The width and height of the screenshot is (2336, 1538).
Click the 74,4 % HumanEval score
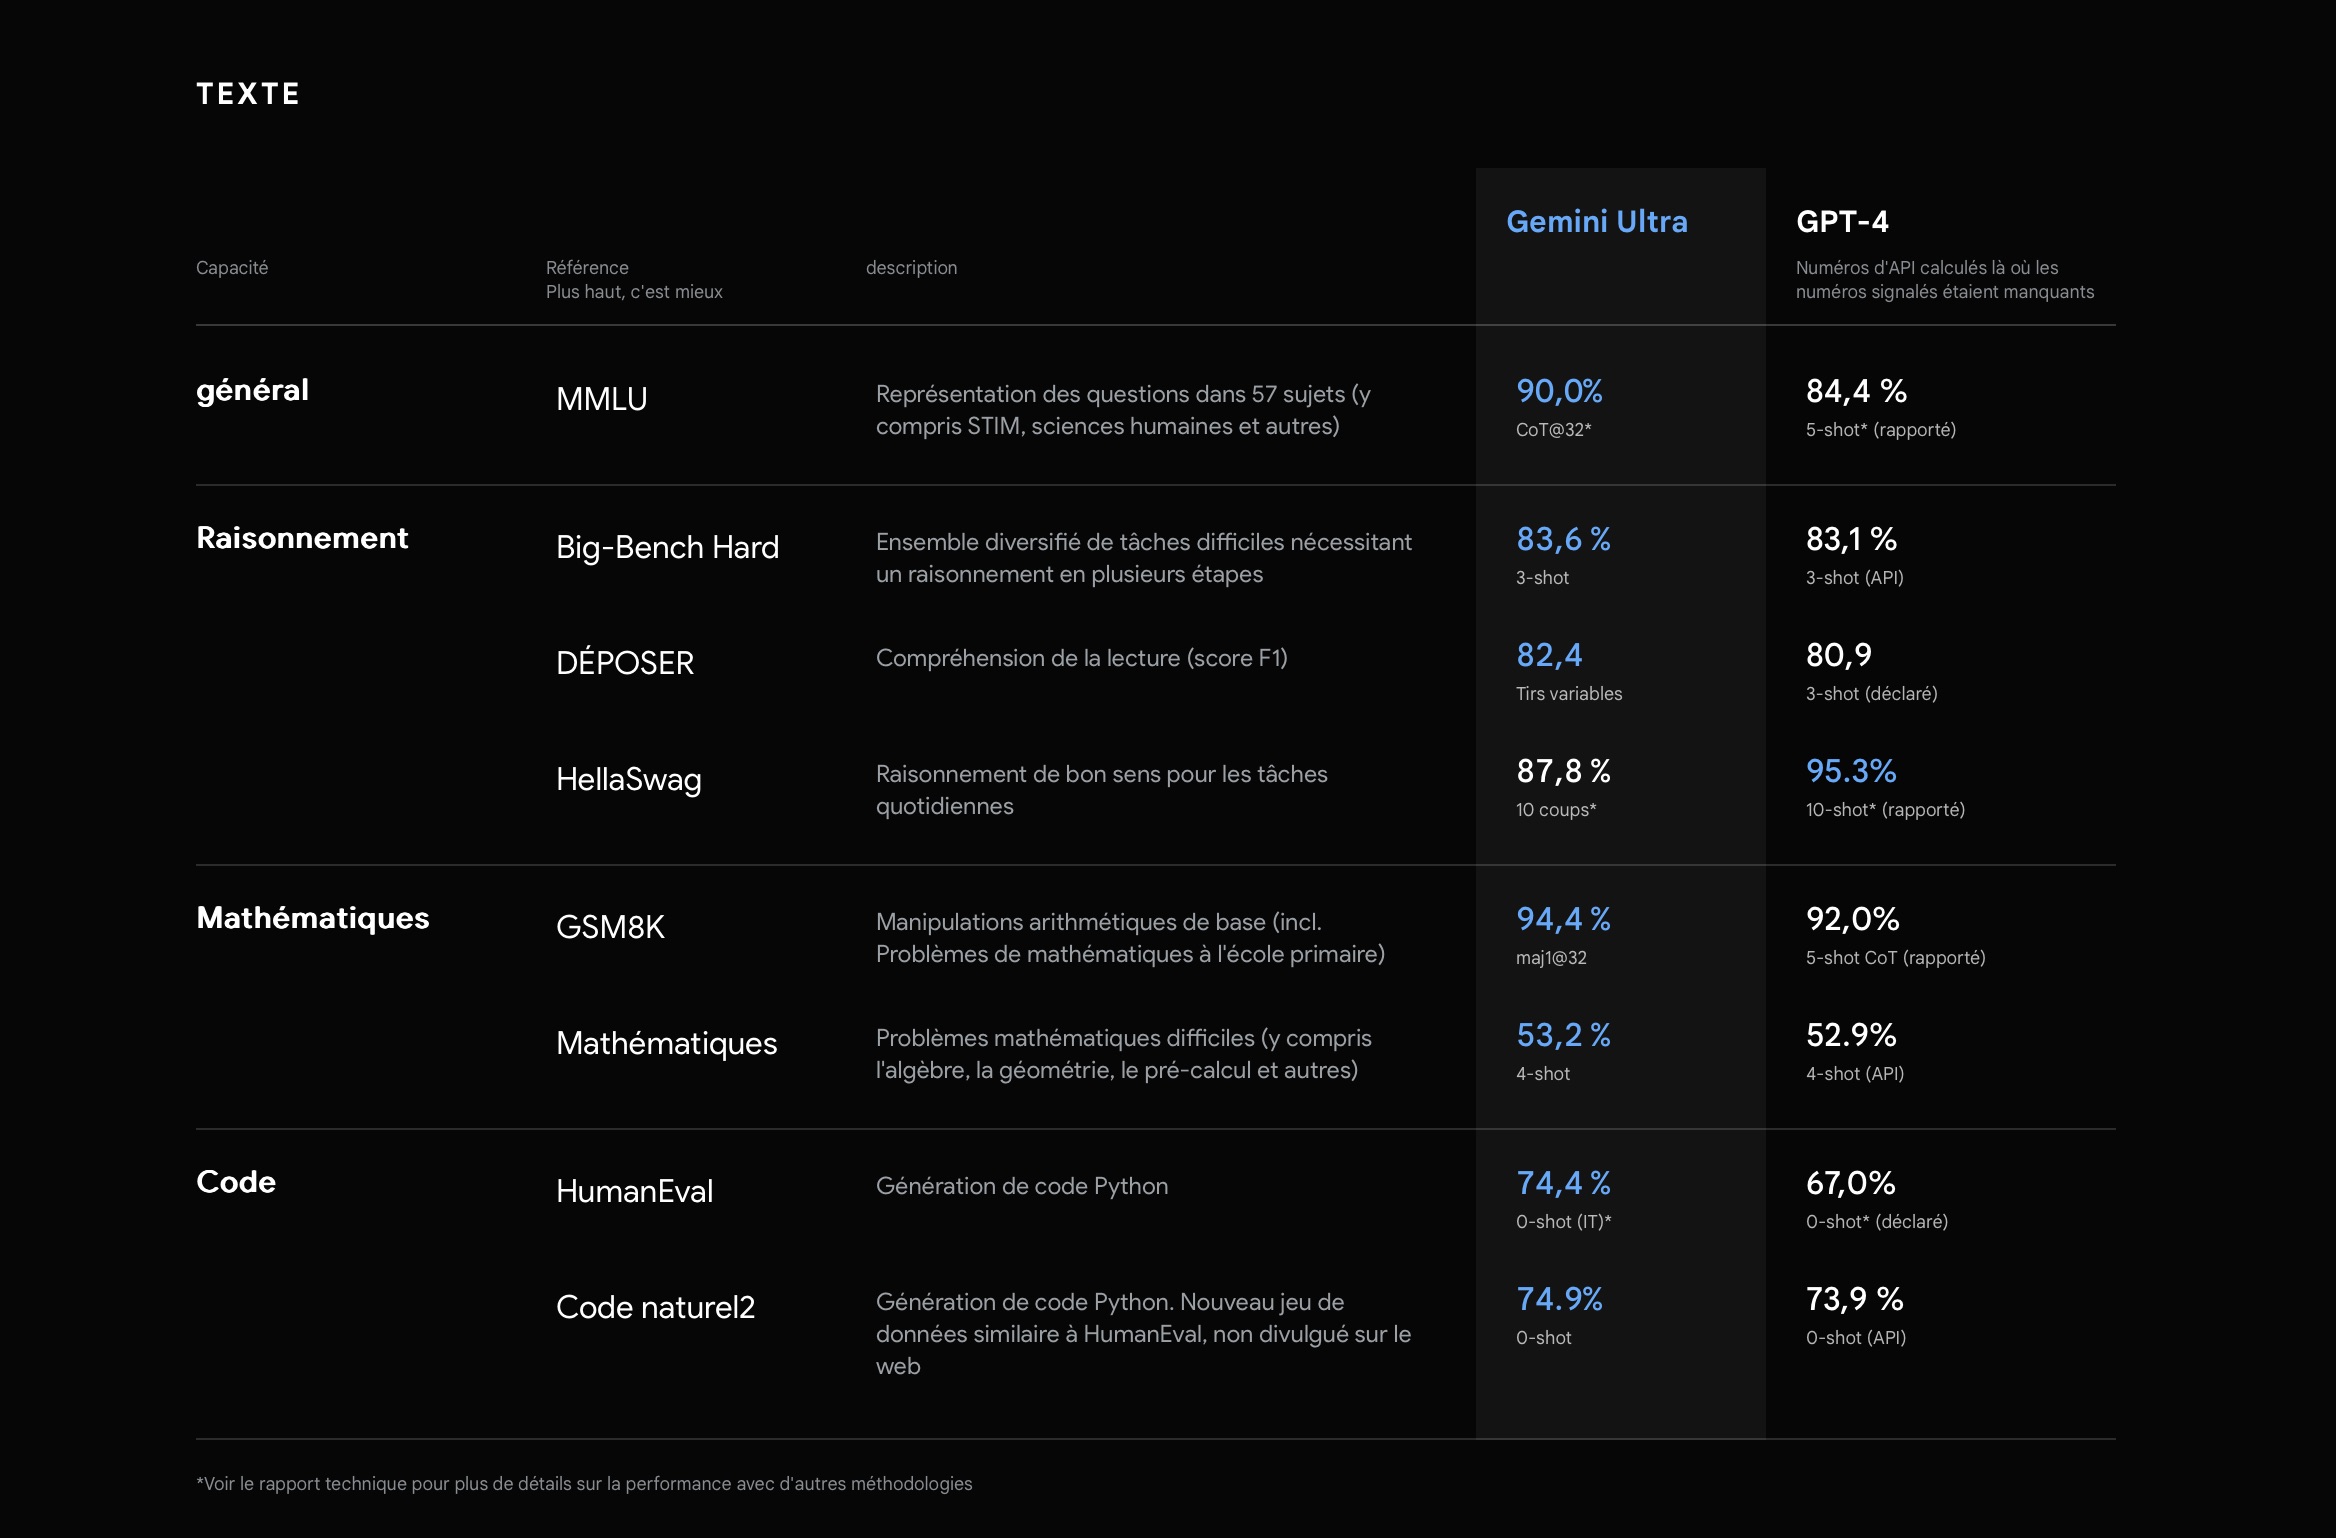[x=1563, y=1183]
